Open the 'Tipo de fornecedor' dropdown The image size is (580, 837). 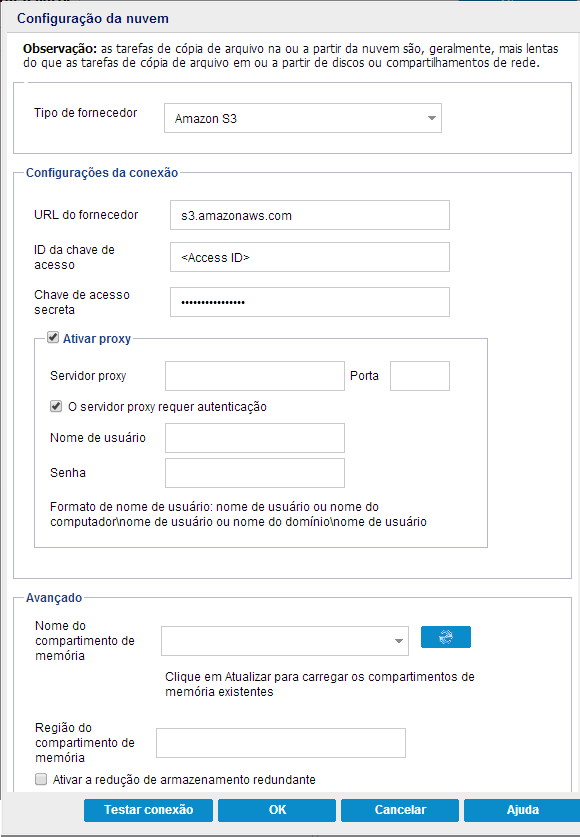click(431, 117)
